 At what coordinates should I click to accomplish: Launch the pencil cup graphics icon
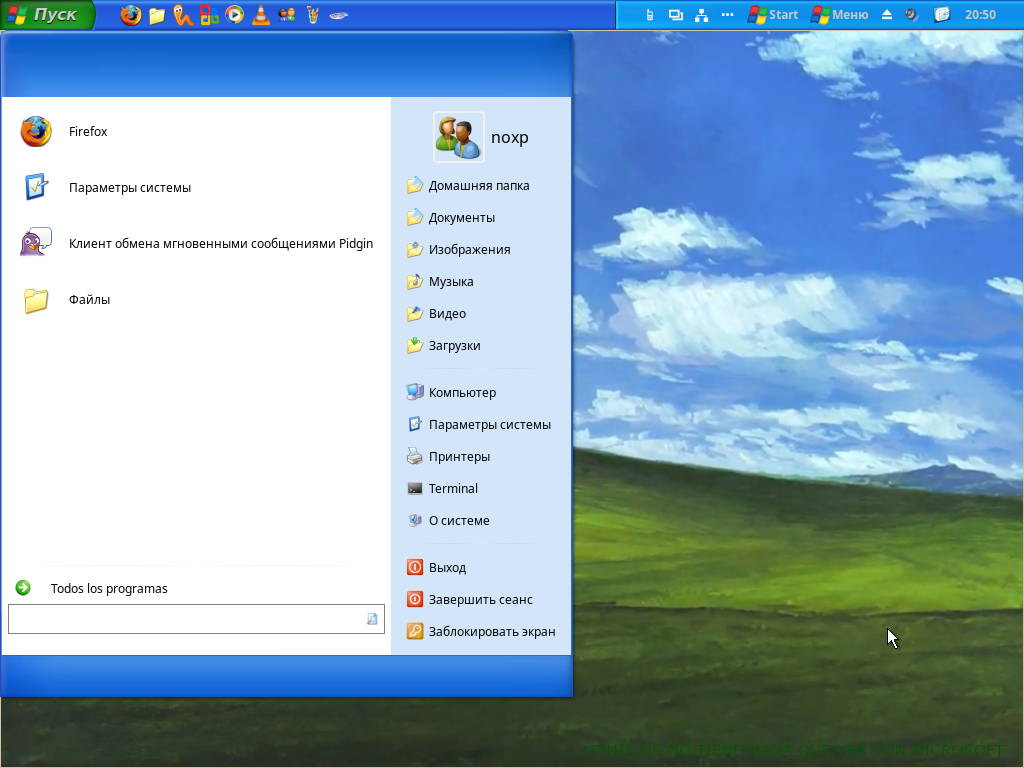313,15
